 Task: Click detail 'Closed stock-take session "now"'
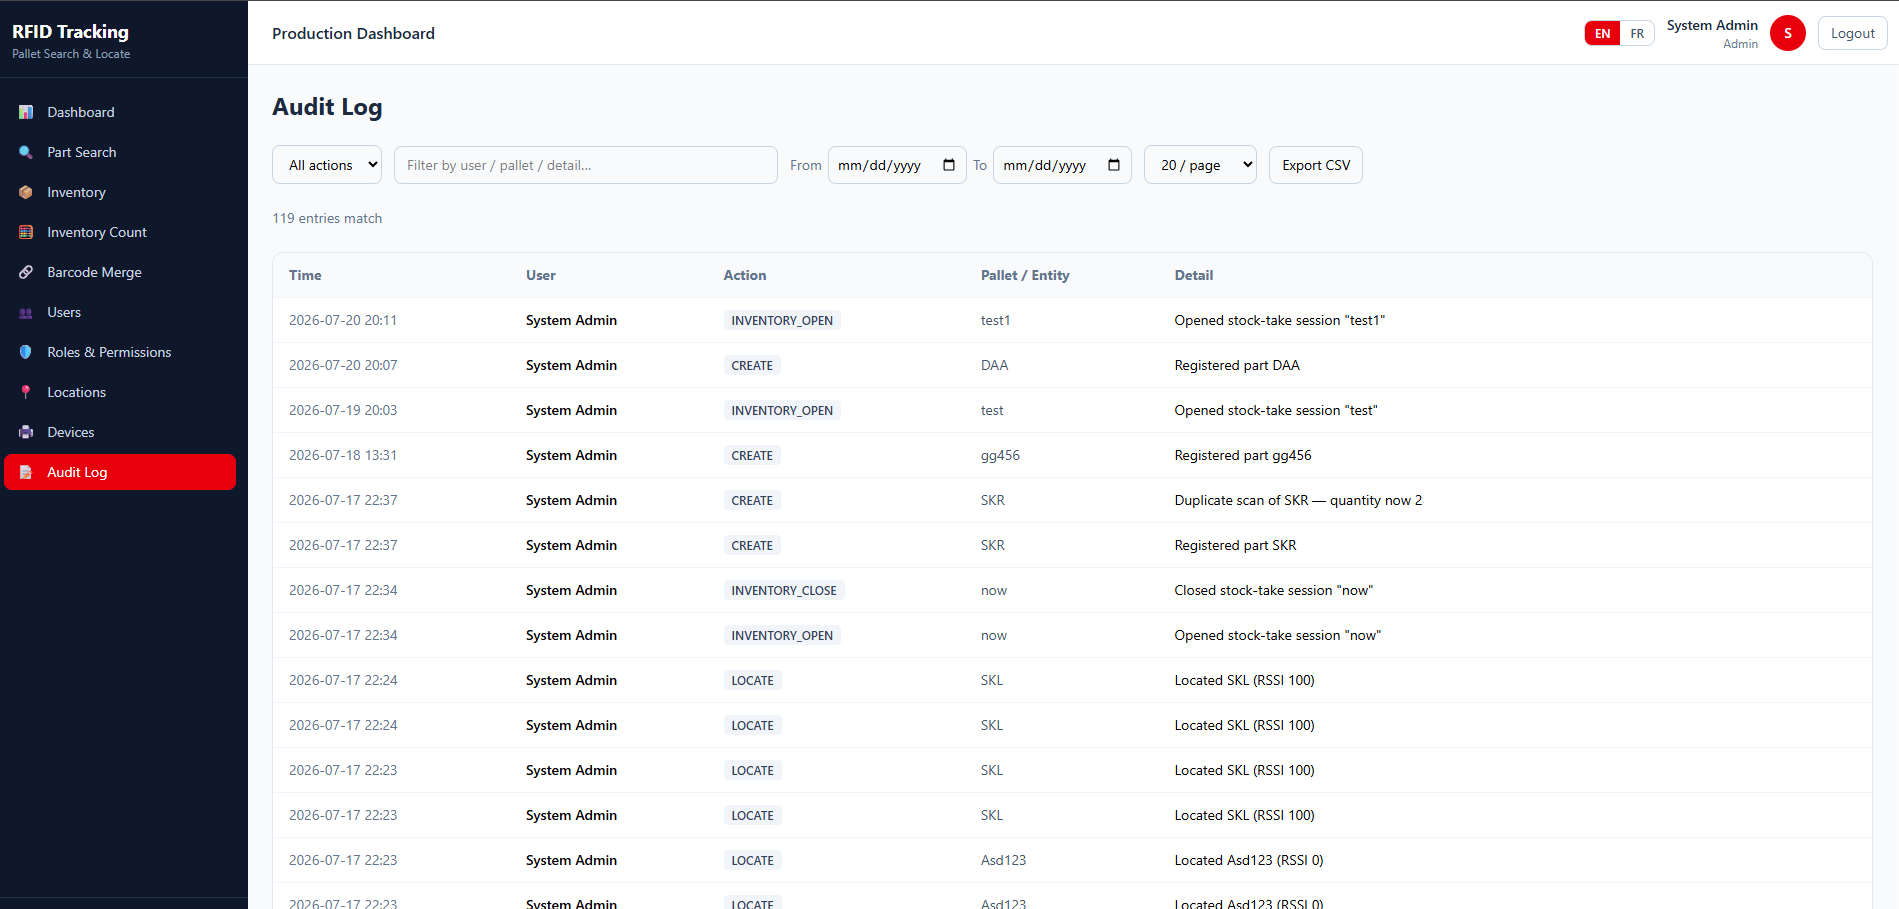pos(1274,590)
